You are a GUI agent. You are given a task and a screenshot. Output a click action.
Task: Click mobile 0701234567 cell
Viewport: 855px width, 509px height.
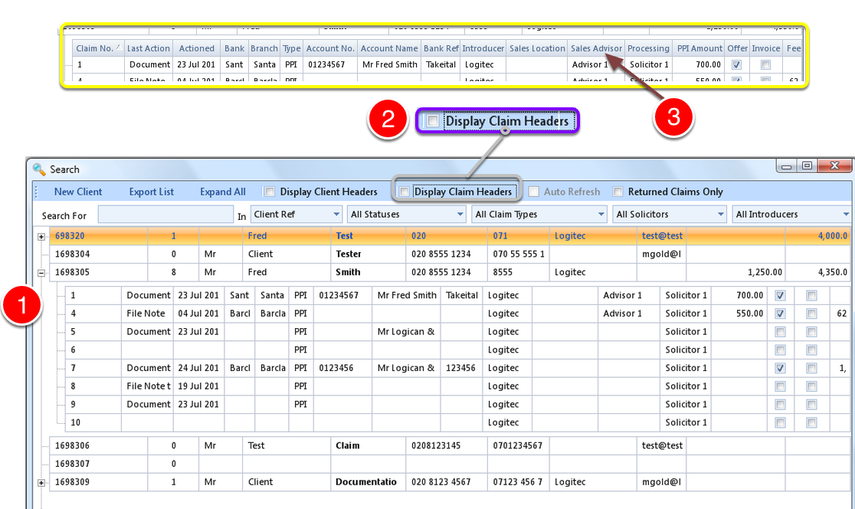click(518, 446)
